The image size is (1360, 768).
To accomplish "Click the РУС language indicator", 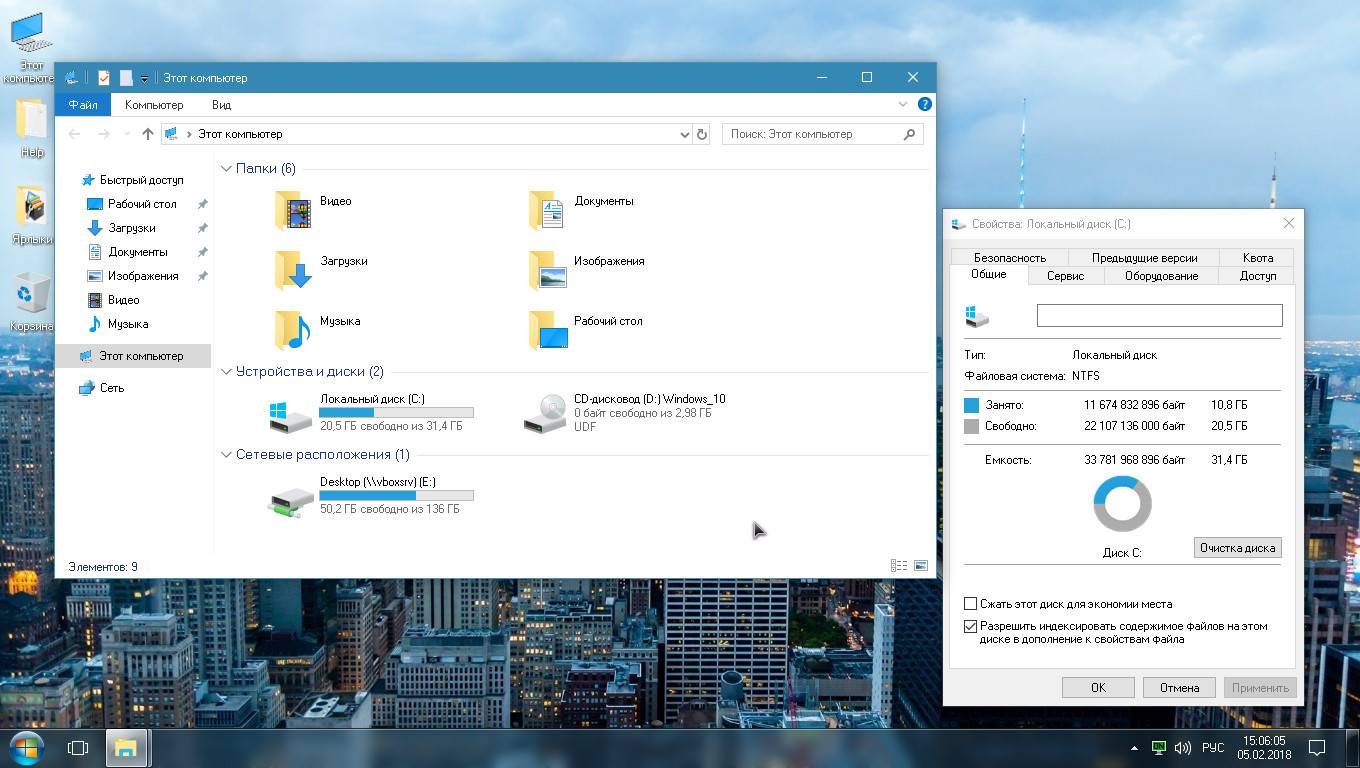I will [1213, 747].
